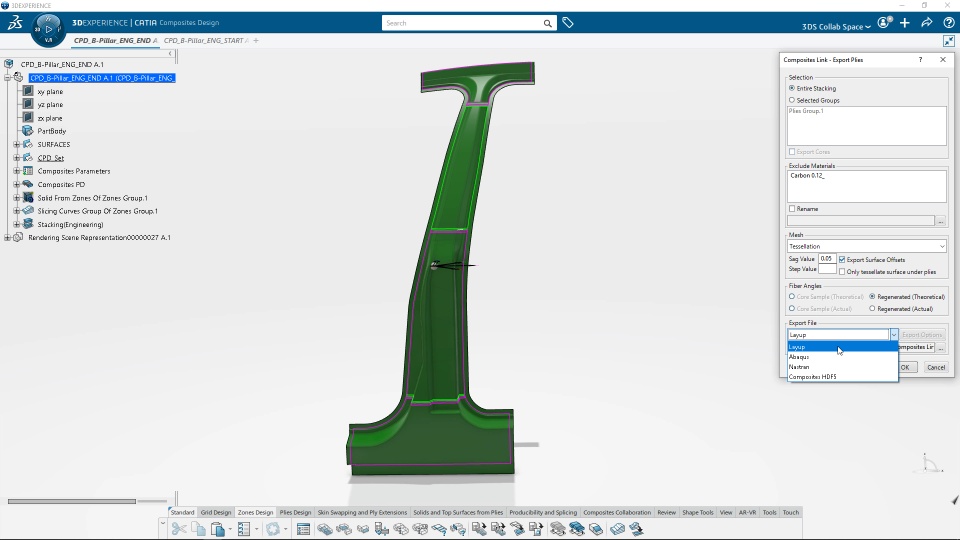Screen dimensions: 960x540
Task: Select Regenerated (Theoretical) fiber angles
Action: (872, 296)
